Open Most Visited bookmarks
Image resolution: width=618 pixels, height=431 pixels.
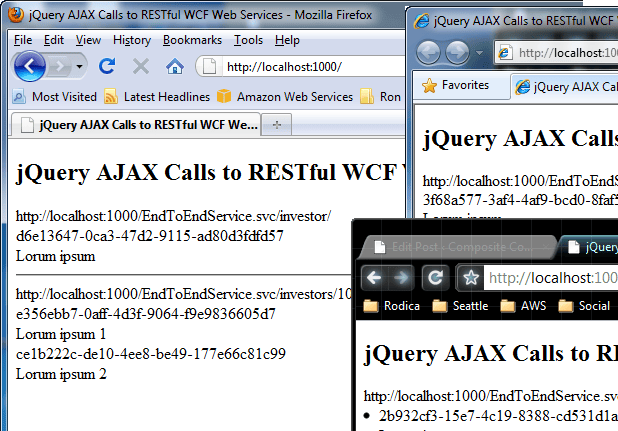[54, 97]
